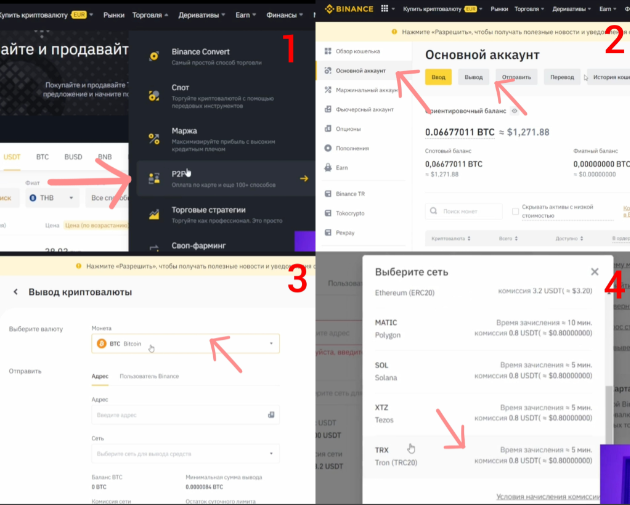This screenshot has width=630, height=505.
Task: Click the orange BTC coin icon in Монета field
Action: [101, 343]
